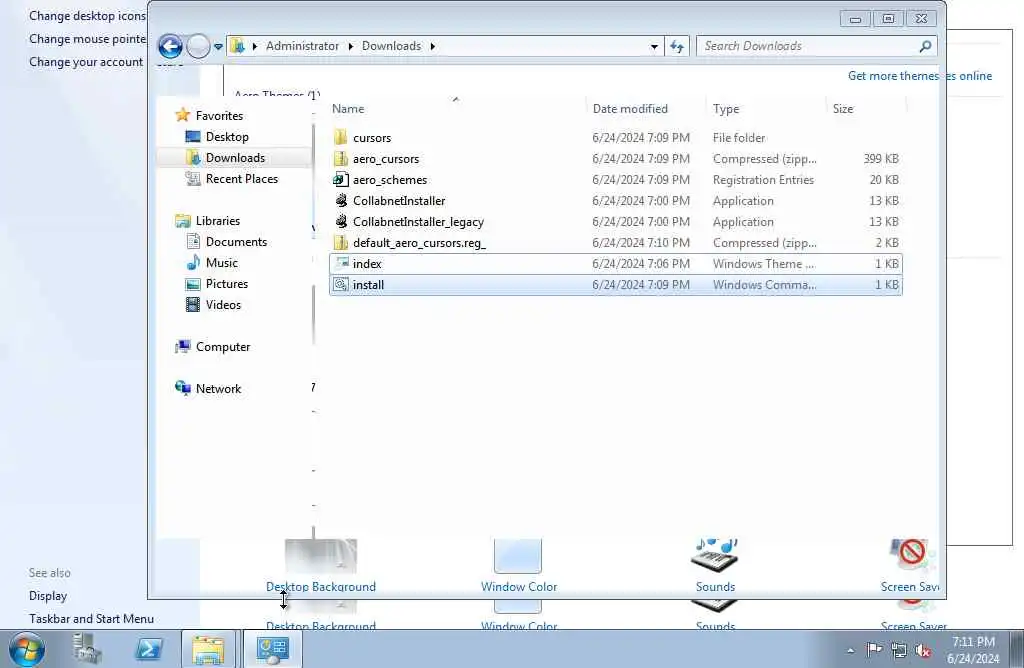Click the install file name
The image size is (1024, 668).
coord(368,285)
